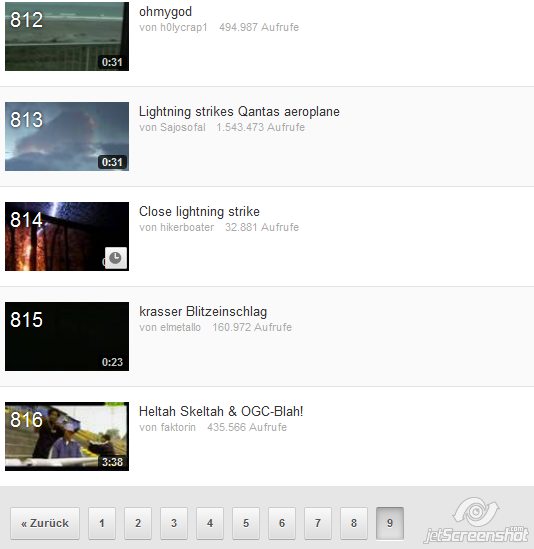Open the 'ohmygod' title link
The width and height of the screenshot is (534, 549).
[166, 12]
